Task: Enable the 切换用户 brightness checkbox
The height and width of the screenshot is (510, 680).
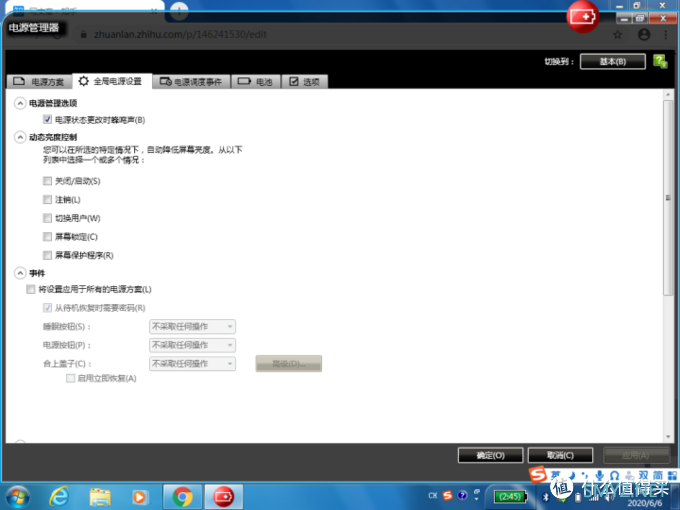Action: point(47,218)
